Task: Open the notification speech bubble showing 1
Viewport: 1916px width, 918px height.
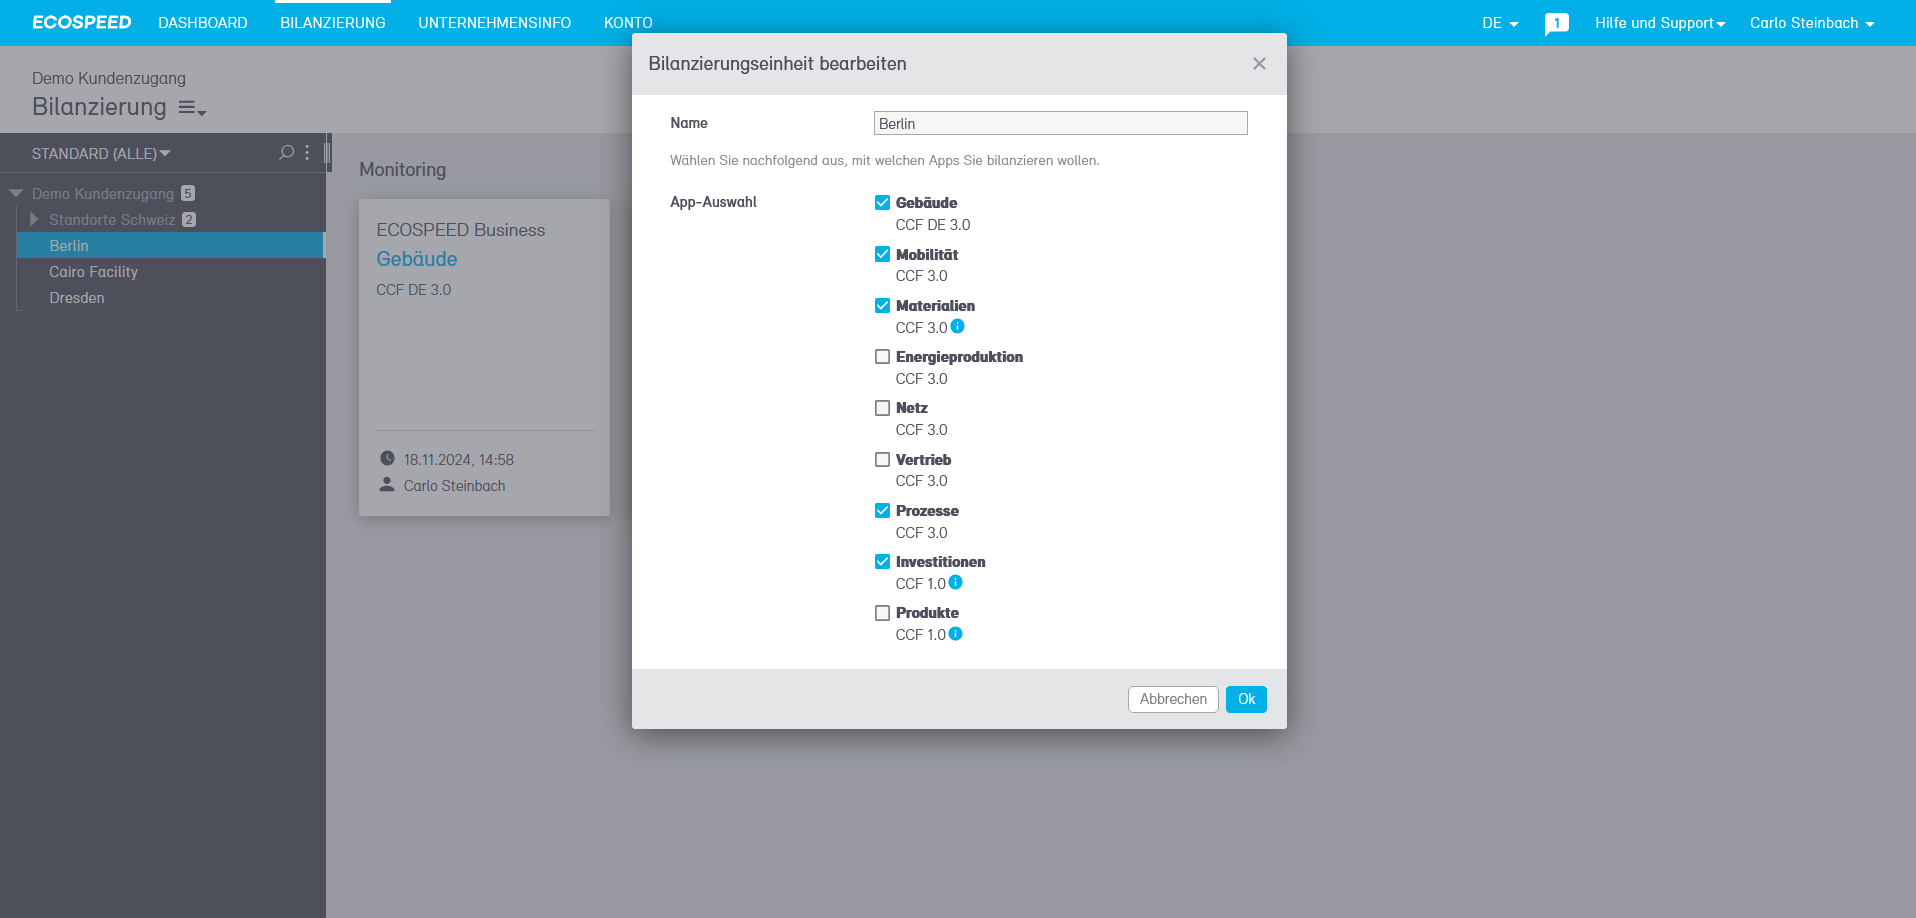Action: [1556, 22]
